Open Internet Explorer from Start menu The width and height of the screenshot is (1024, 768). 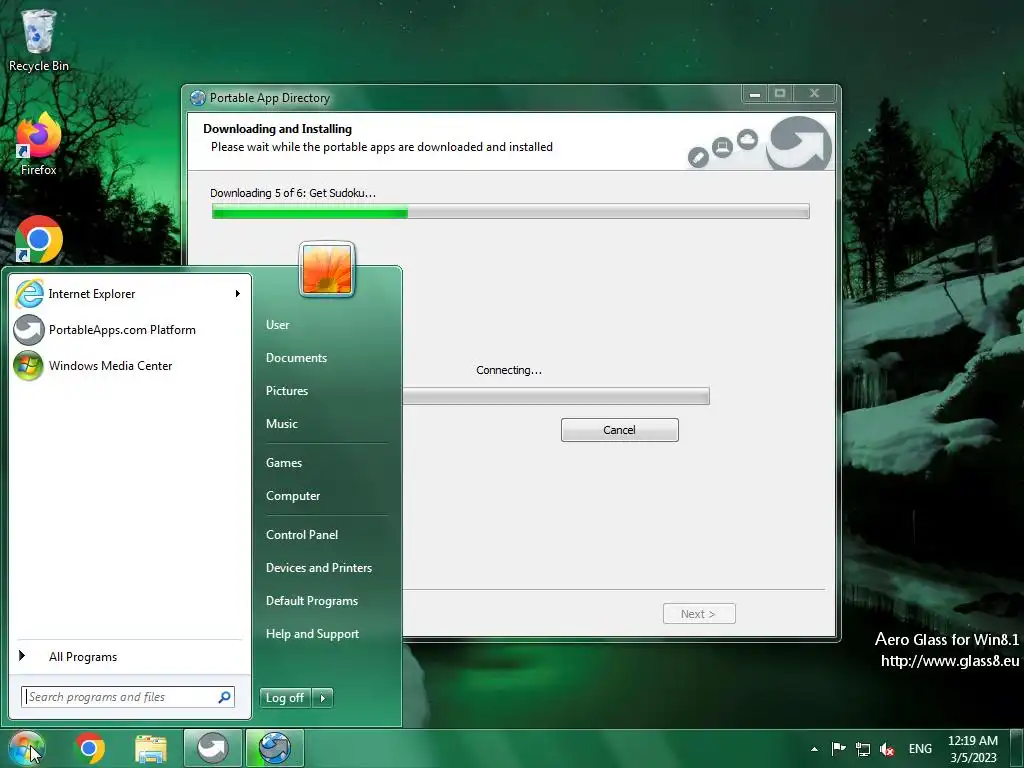128,294
